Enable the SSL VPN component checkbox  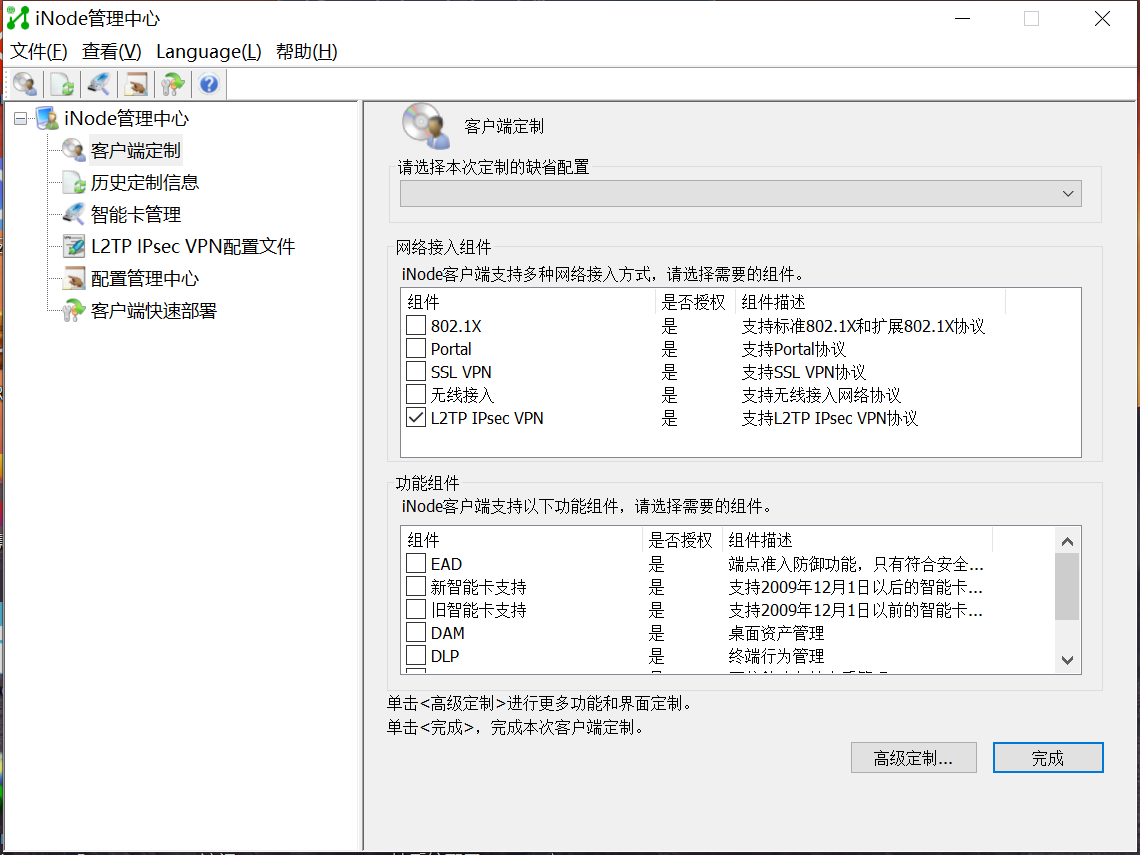coord(416,372)
